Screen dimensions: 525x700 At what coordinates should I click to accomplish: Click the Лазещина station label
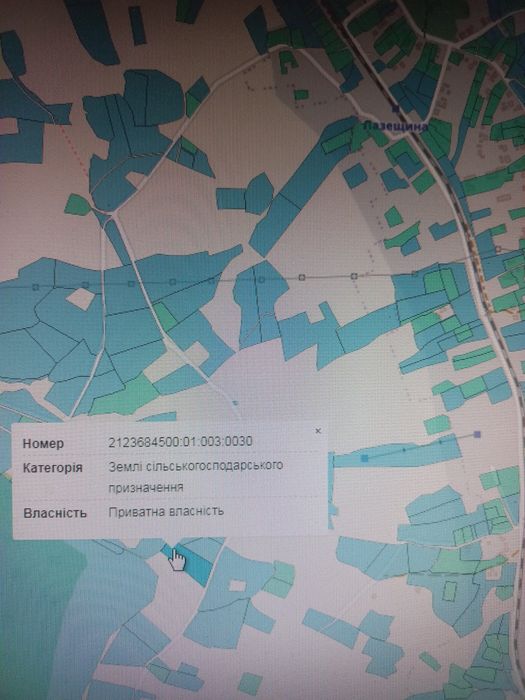click(396, 126)
